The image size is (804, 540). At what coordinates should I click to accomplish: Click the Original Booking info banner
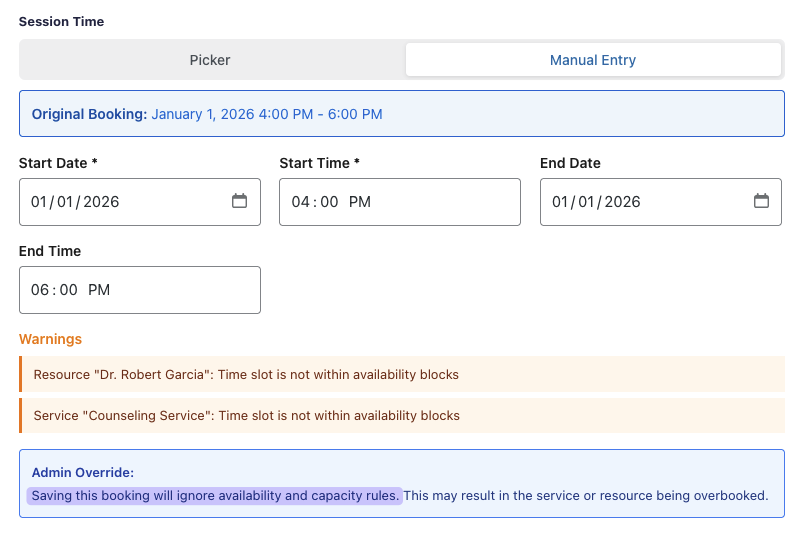coord(402,114)
